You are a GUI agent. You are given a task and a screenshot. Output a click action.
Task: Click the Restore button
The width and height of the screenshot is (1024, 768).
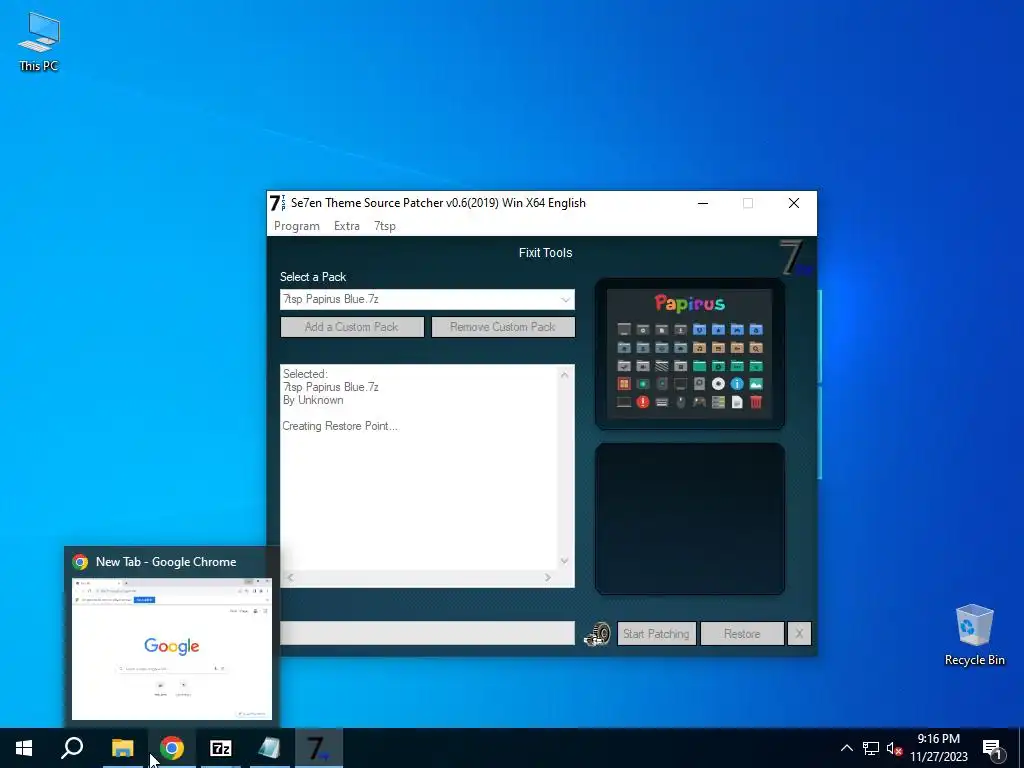click(742, 633)
